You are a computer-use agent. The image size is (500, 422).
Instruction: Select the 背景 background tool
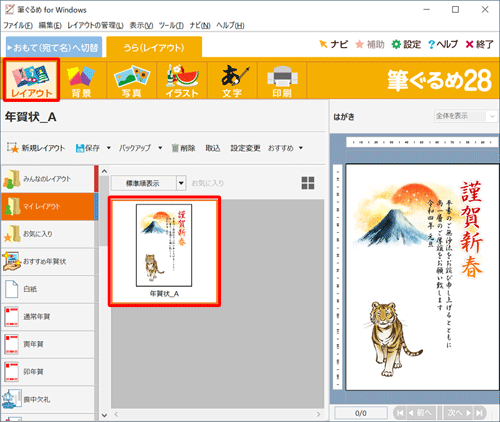coord(81,81)
